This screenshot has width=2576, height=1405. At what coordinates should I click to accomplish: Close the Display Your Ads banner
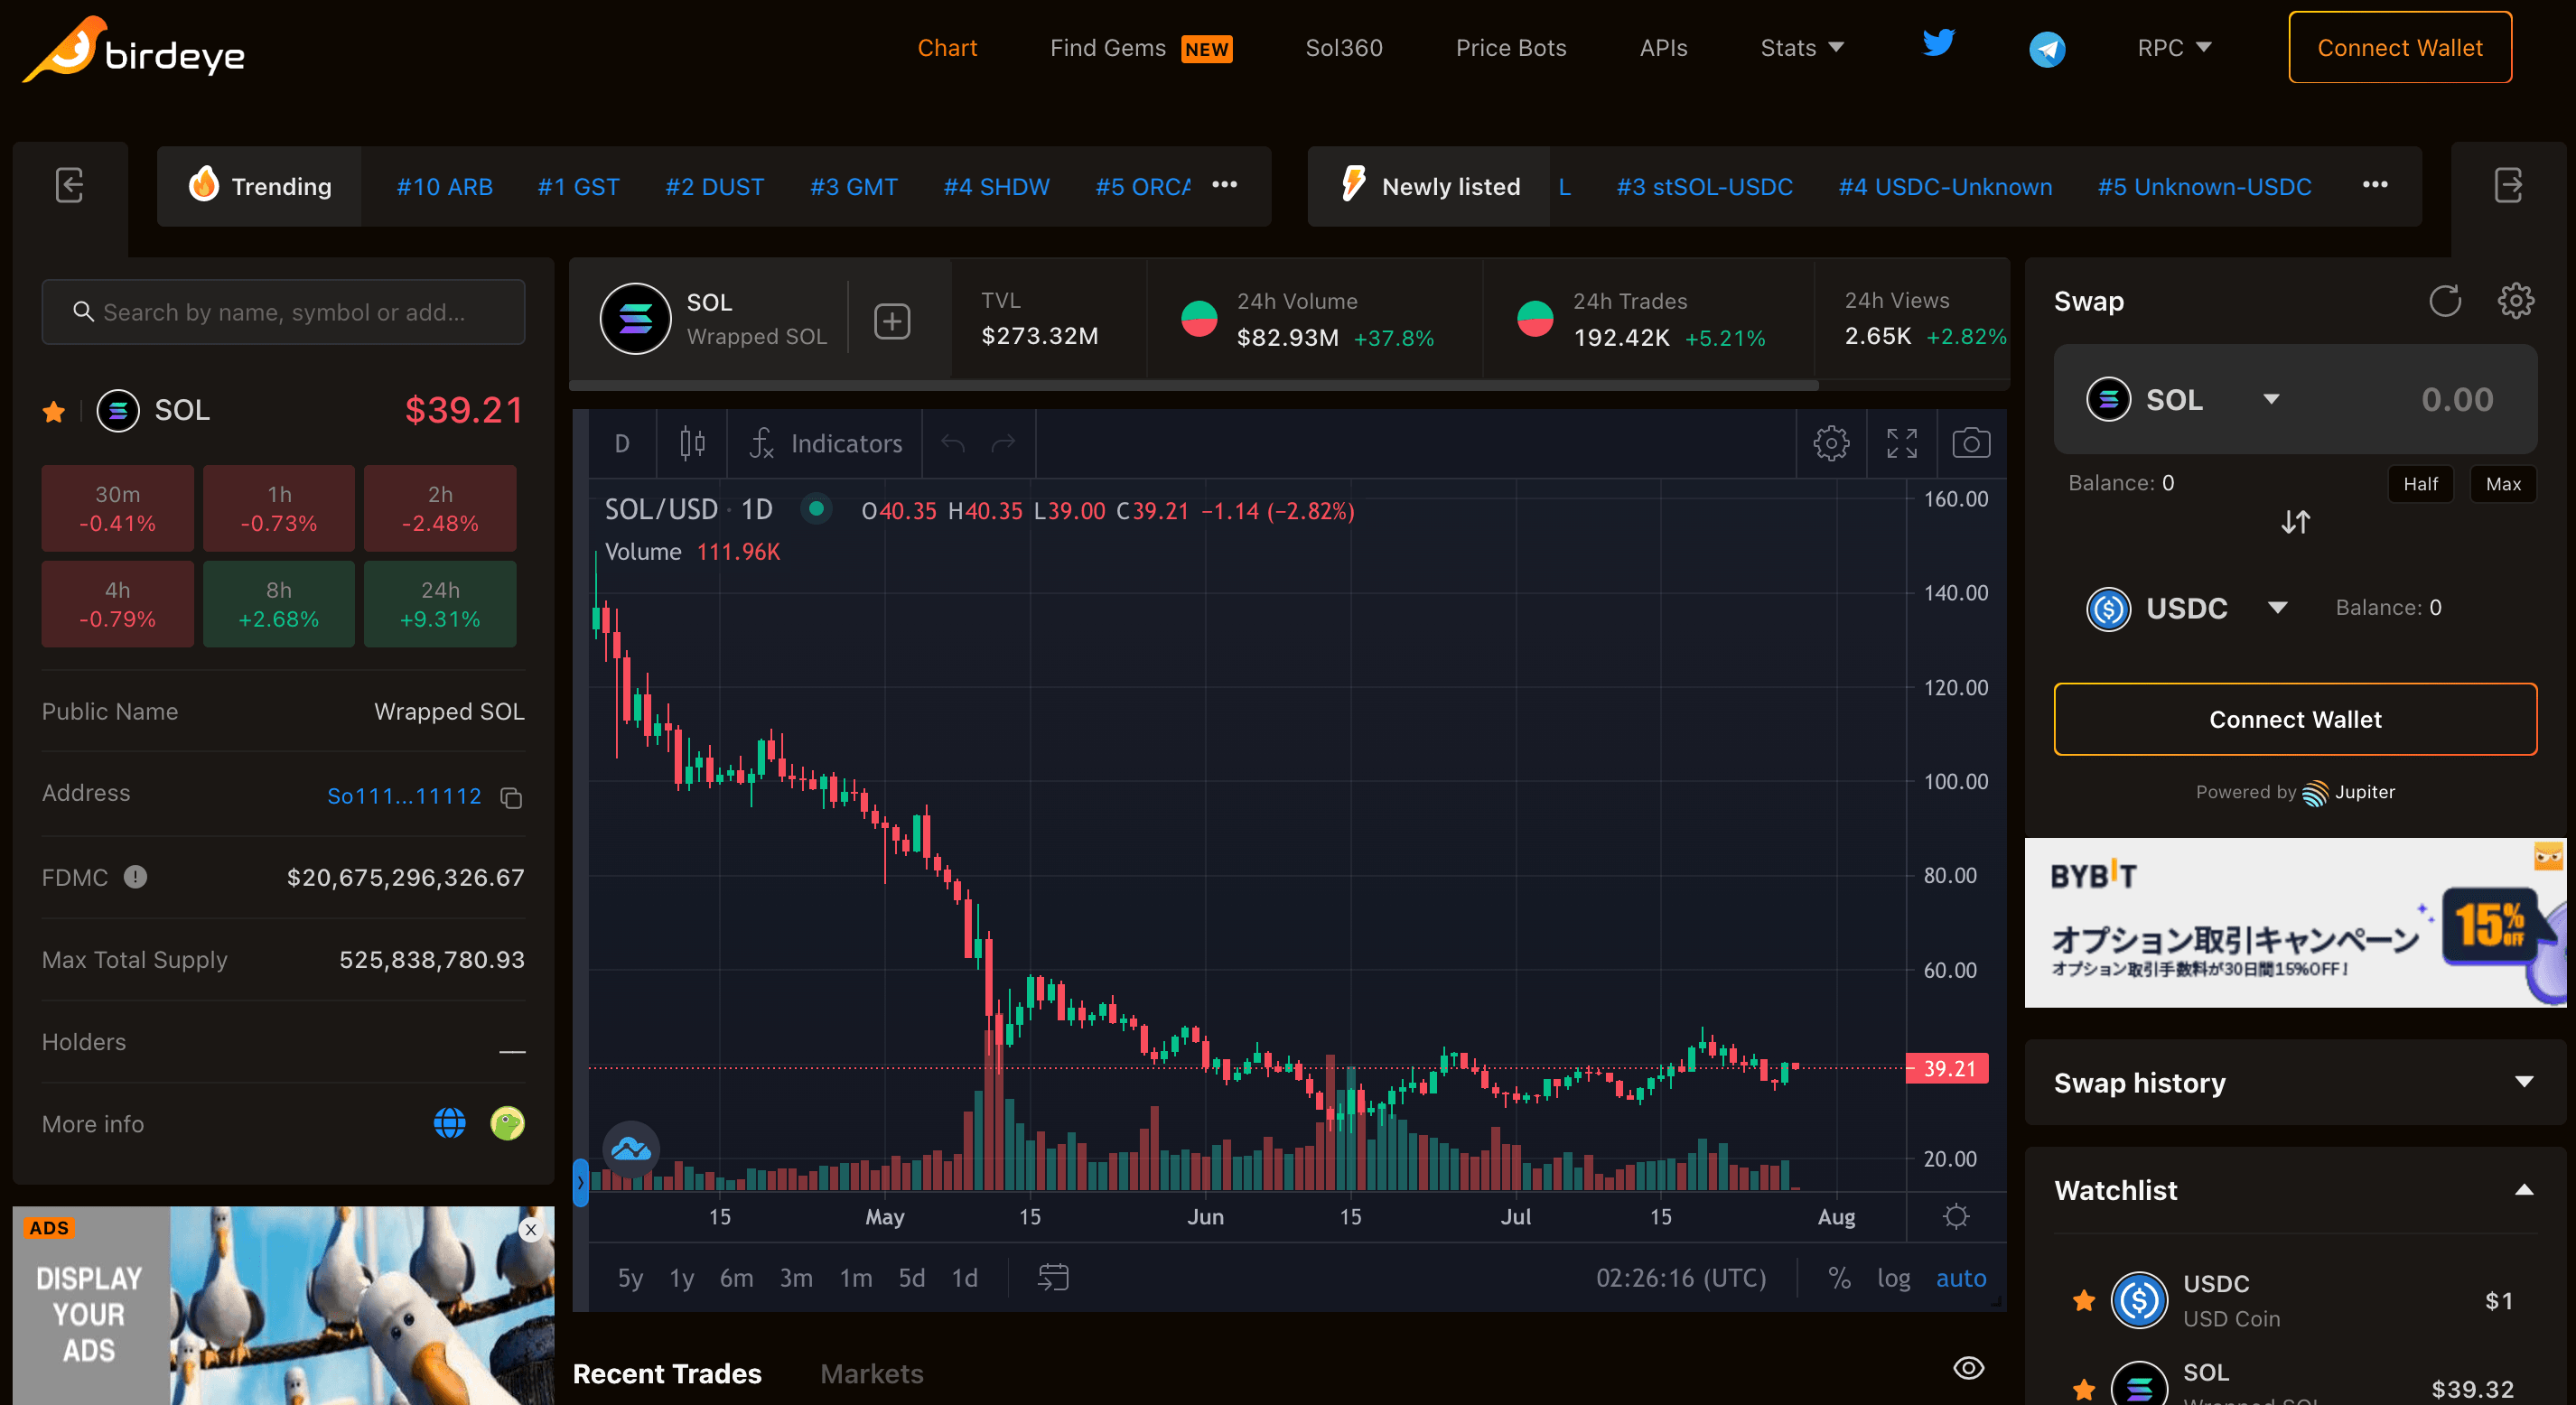coord(531,1230)
